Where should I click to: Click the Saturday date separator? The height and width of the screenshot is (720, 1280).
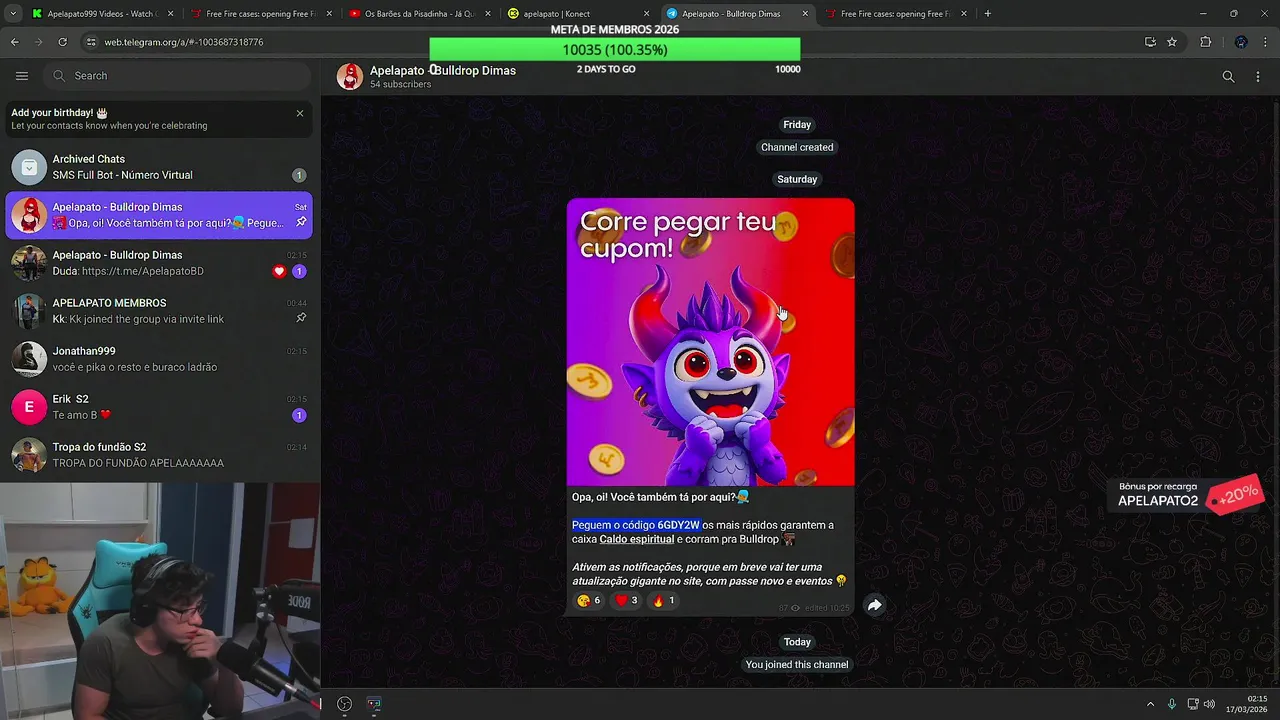tap(797, 179)
